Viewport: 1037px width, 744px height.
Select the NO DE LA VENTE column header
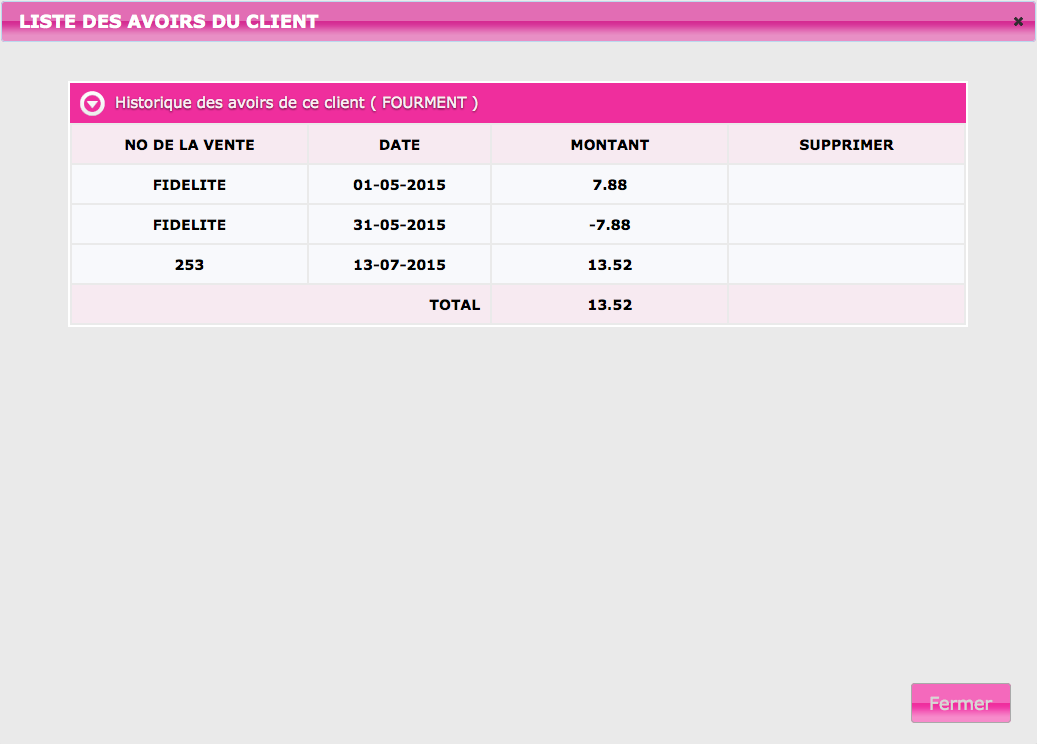coord(189,145)
